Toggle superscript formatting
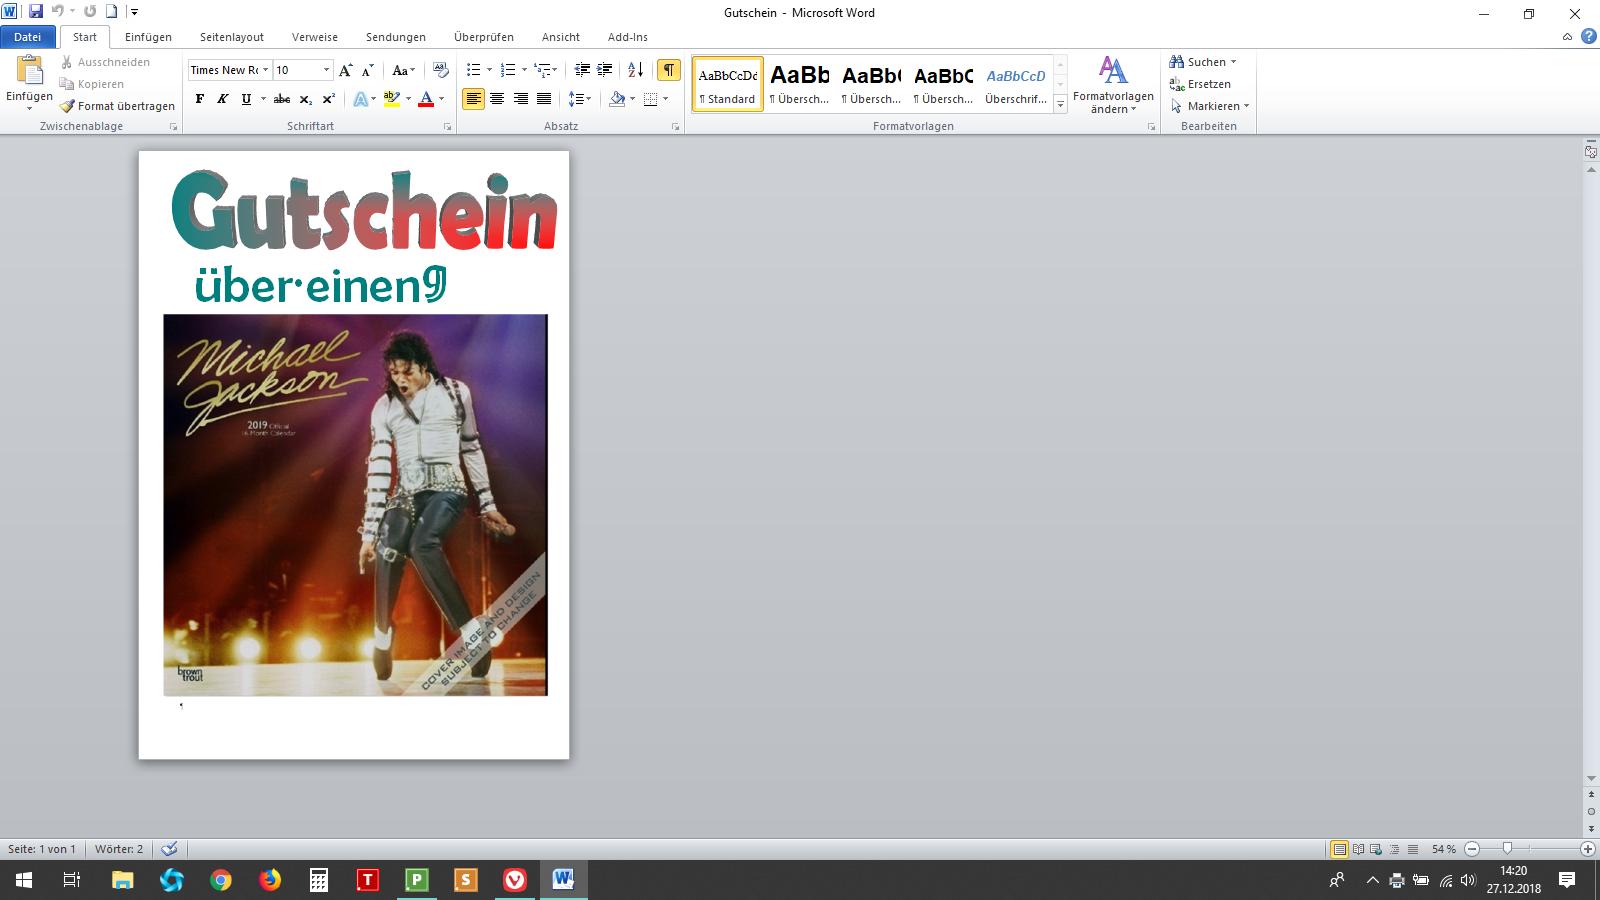 pos(328,99)
